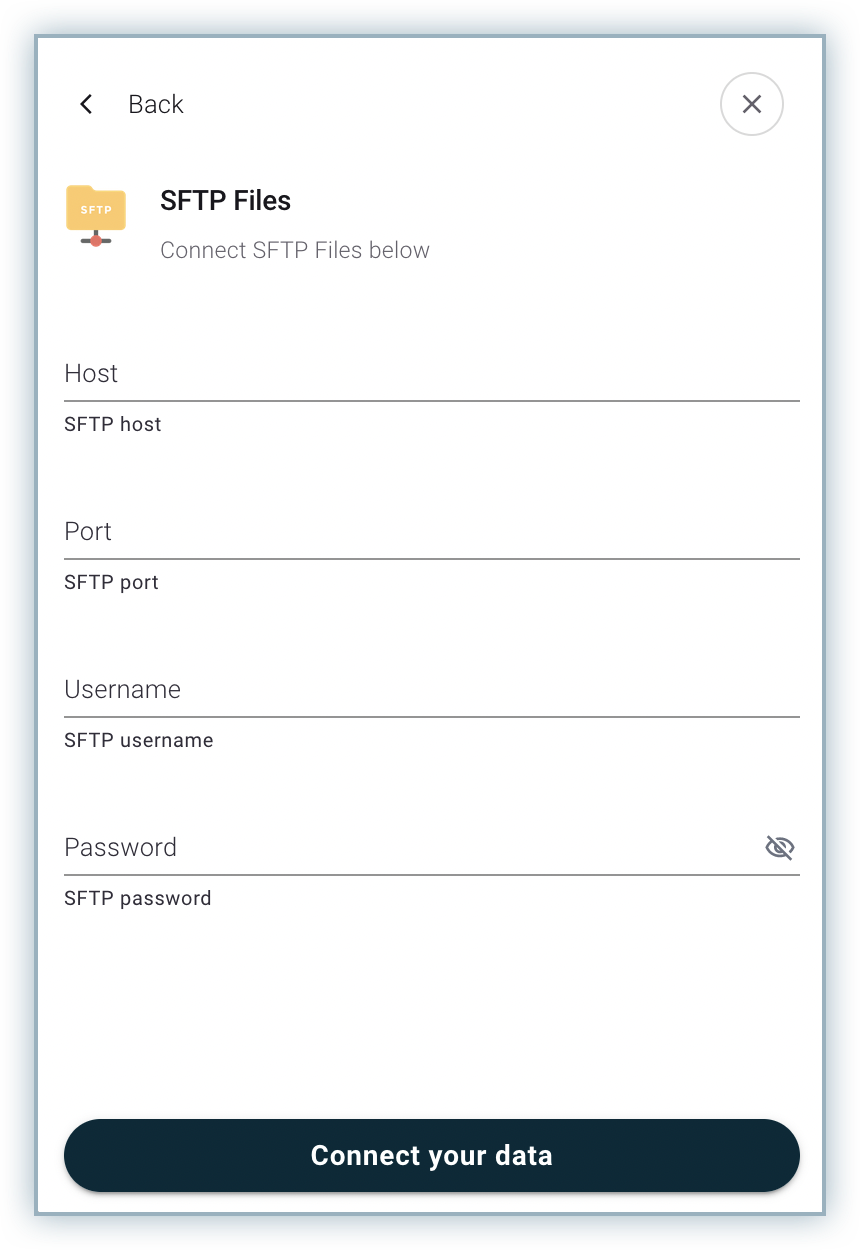Click the SFTP host helper text
Viewport: 860px width, 1250px height.
(113, 424)
